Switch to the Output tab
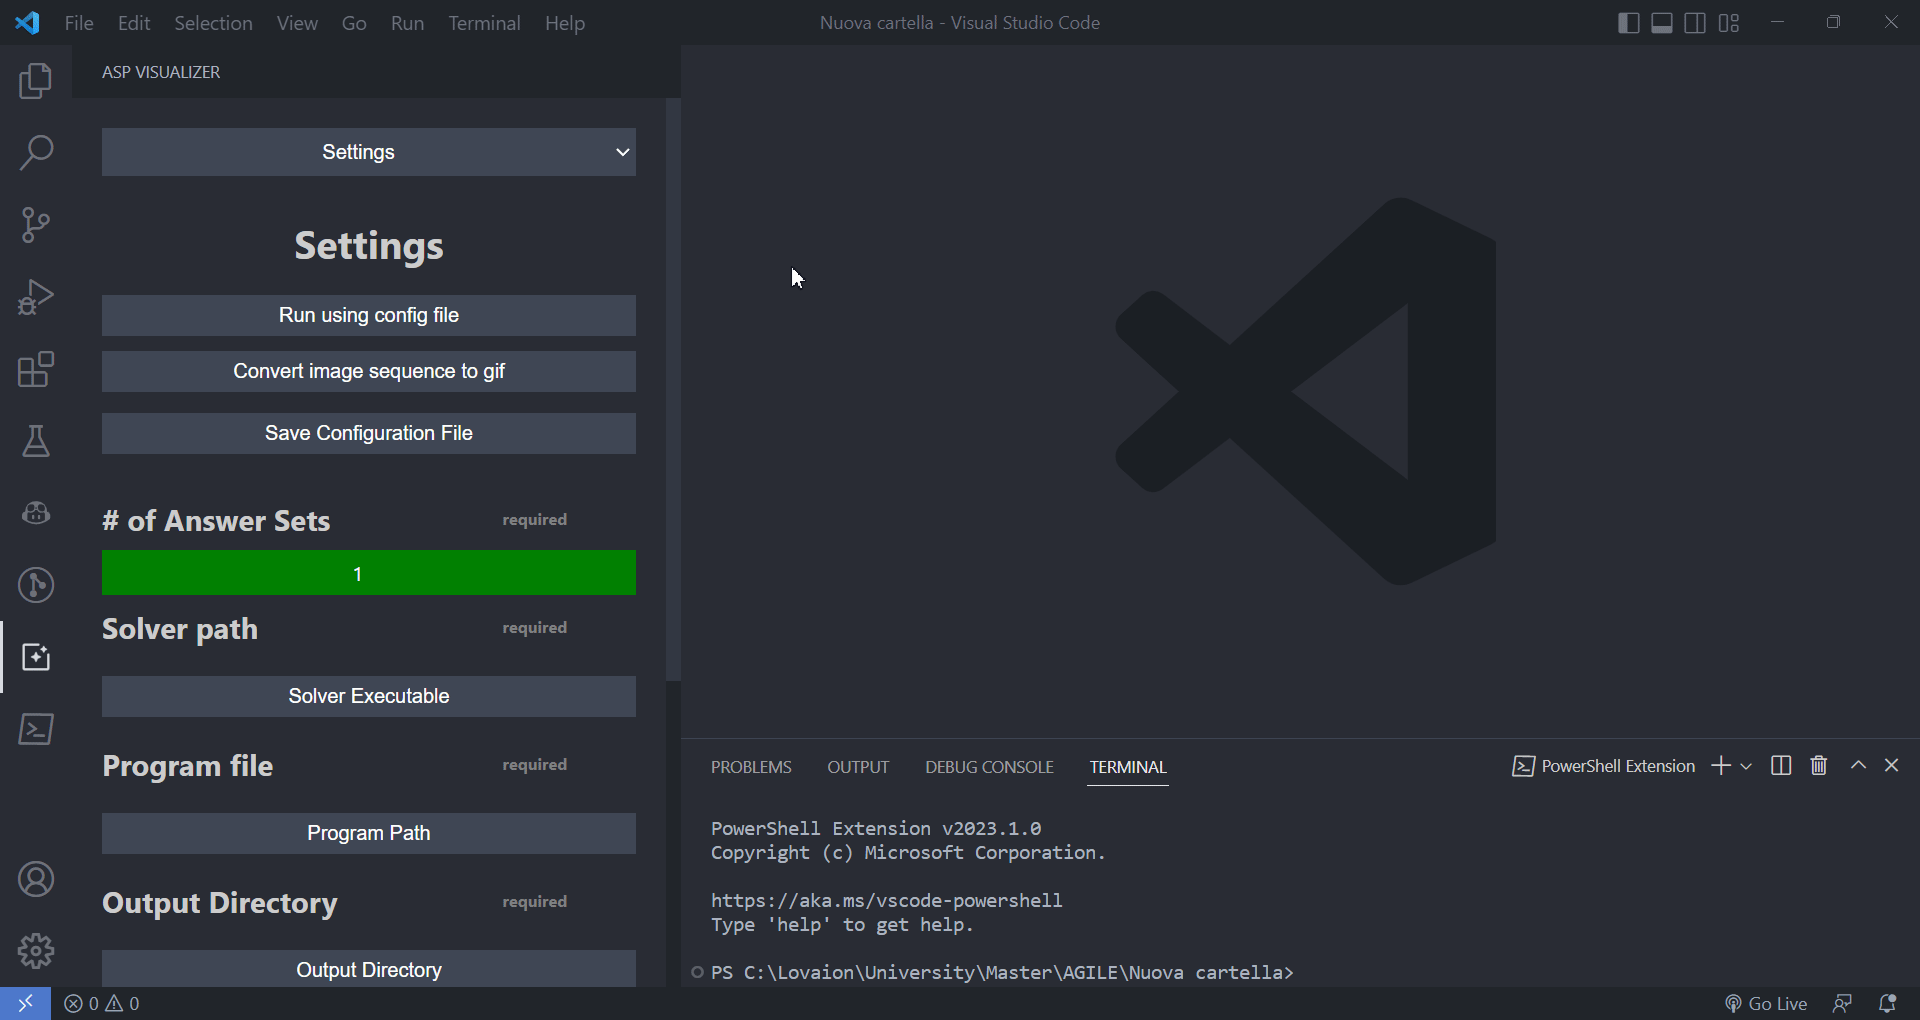Image resolution: width=1920 pixels, height=1020 pixels. [x=858, y=767]
